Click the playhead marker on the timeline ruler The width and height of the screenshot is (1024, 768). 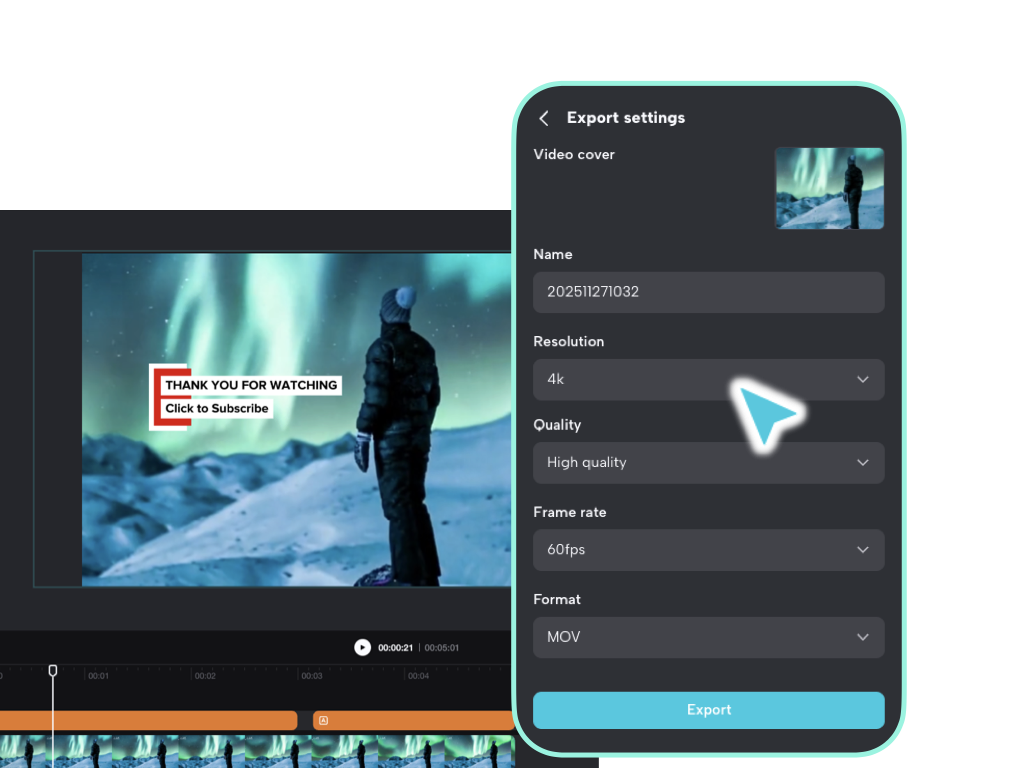pyautogui.click(x=53, y=671)
